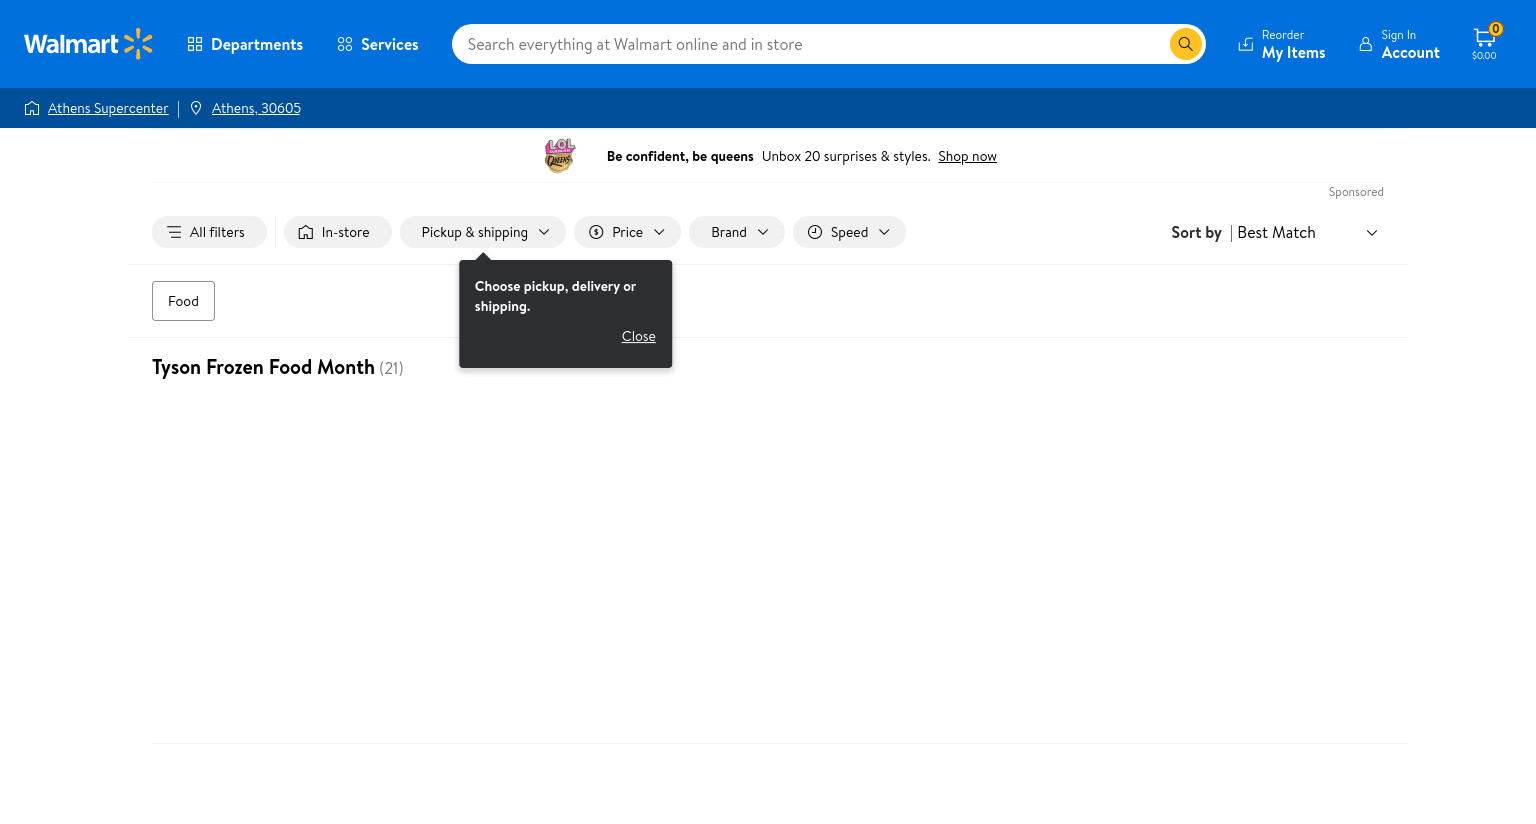Click the Price dollar icon
Viewport: 1536px width, 824px height.
[x=596, y=232]
